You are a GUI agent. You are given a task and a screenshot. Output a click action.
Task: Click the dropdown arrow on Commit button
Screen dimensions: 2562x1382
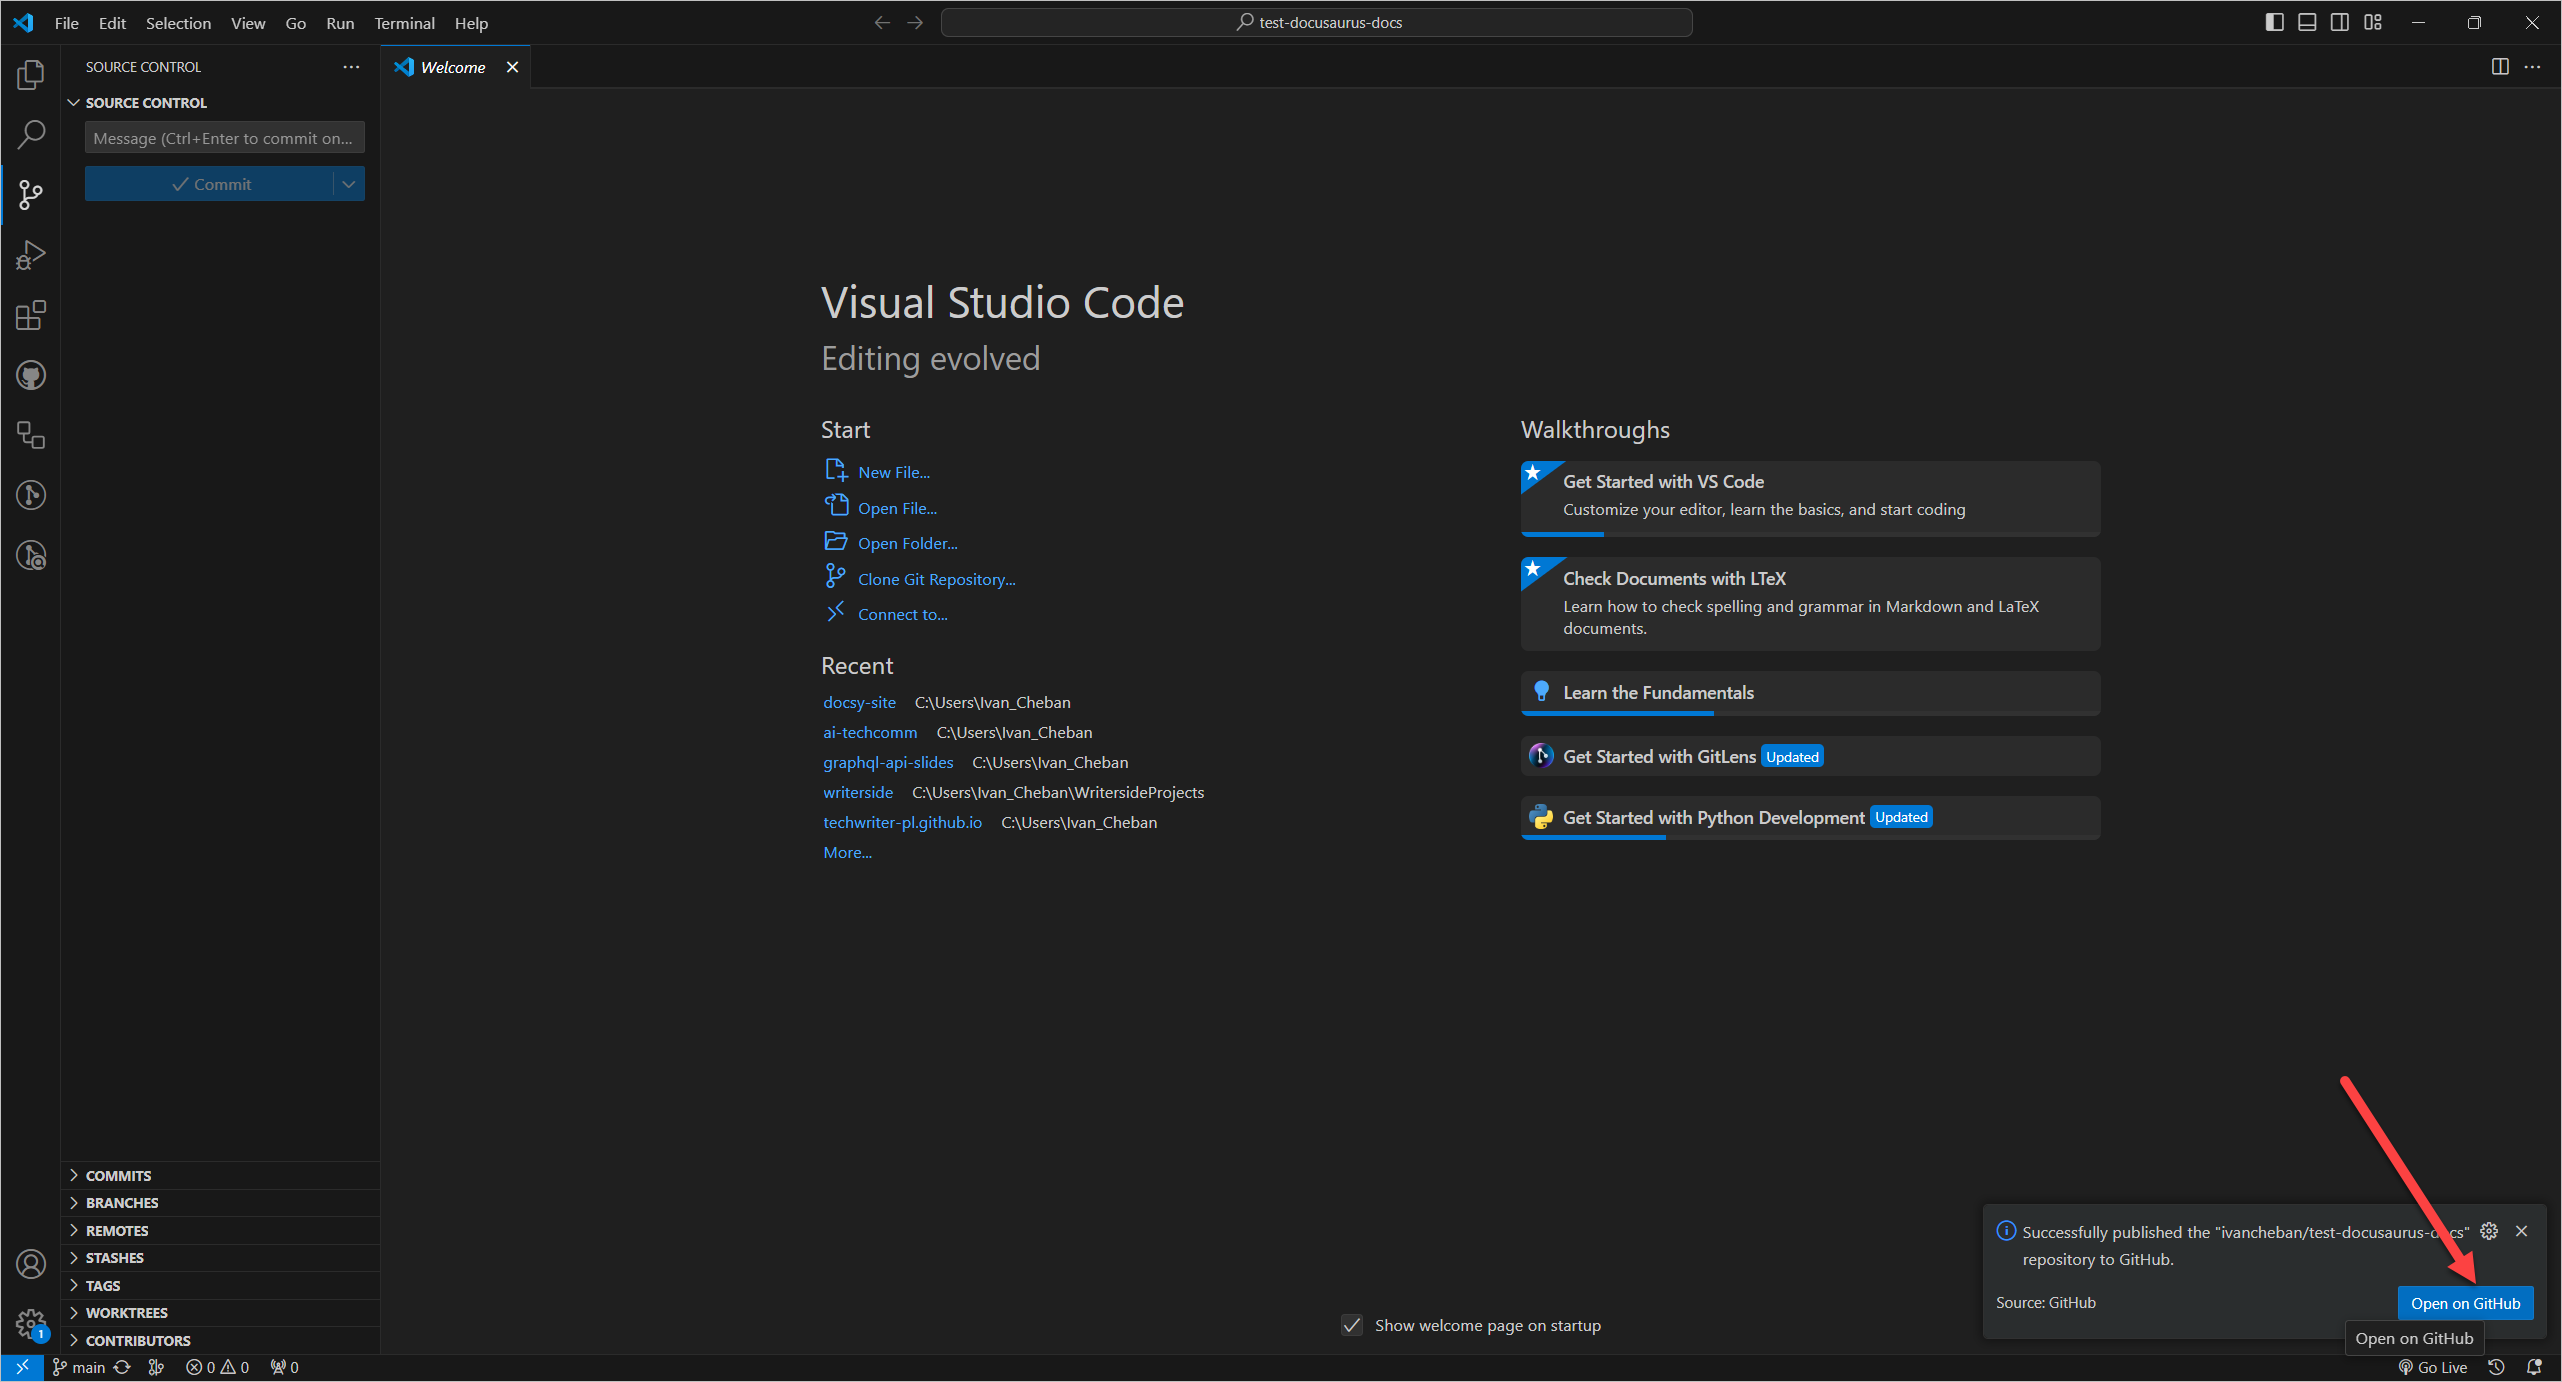(x=349, y=184)
